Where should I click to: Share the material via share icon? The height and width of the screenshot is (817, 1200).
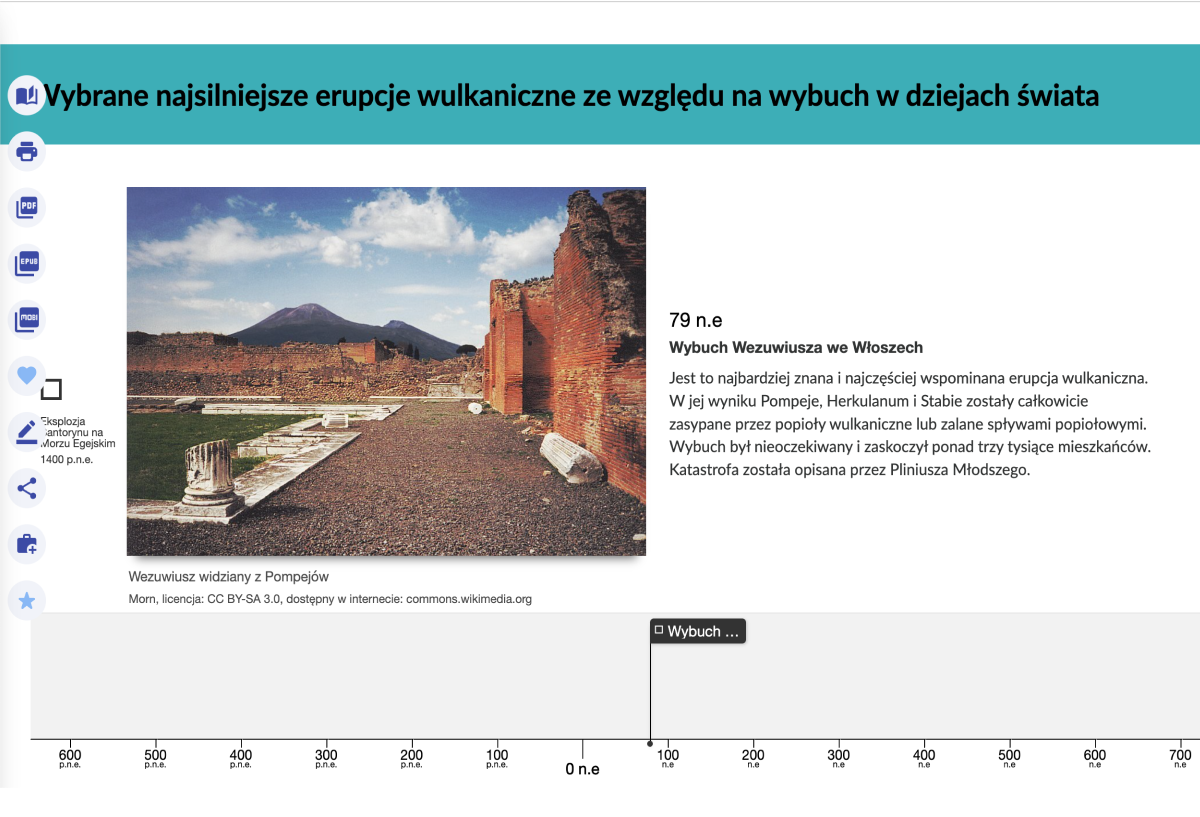27,488
